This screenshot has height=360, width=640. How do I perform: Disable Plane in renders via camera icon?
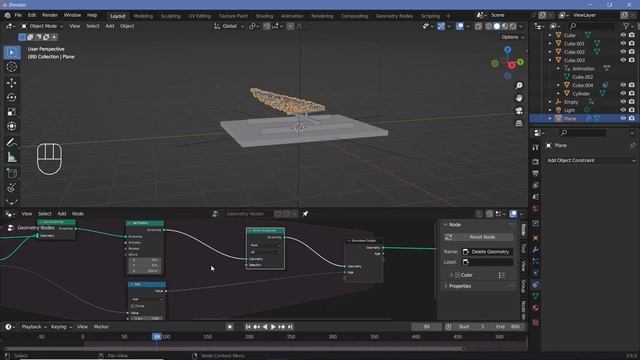[631, 118]
